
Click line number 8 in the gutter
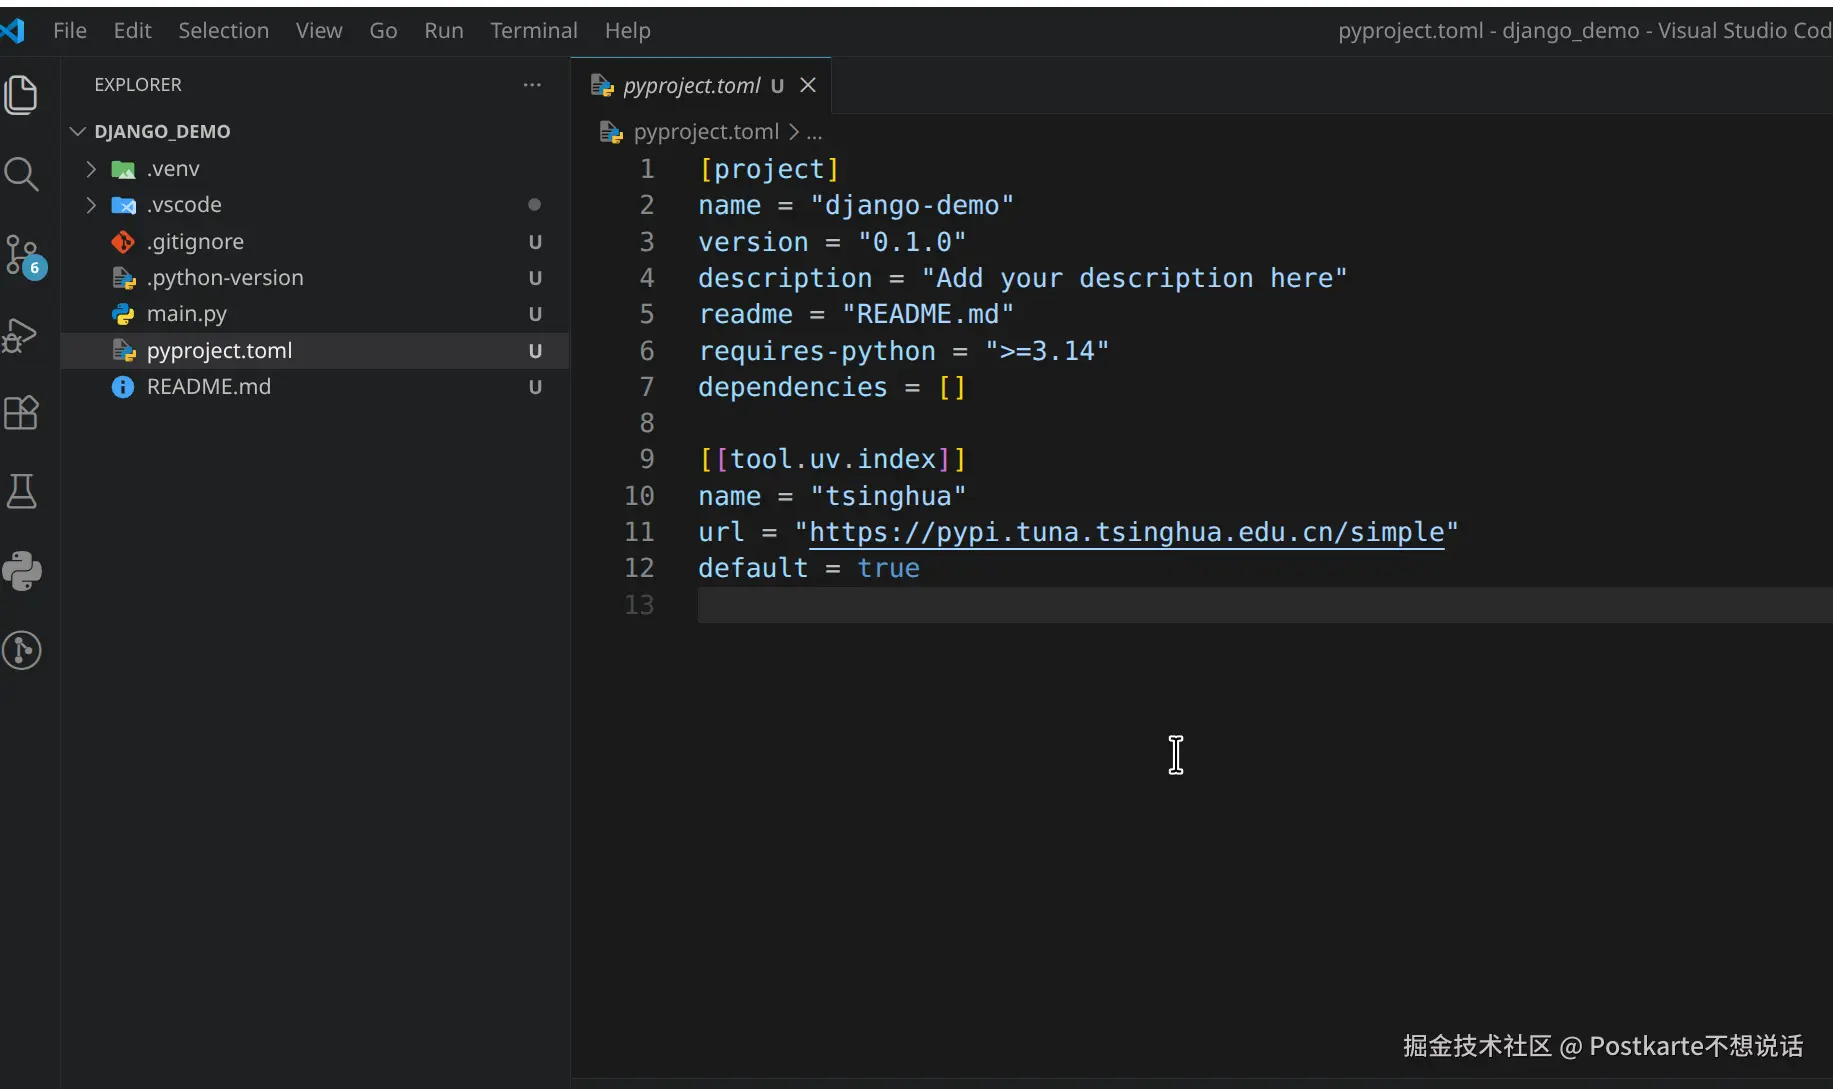(x=647, y=423)
